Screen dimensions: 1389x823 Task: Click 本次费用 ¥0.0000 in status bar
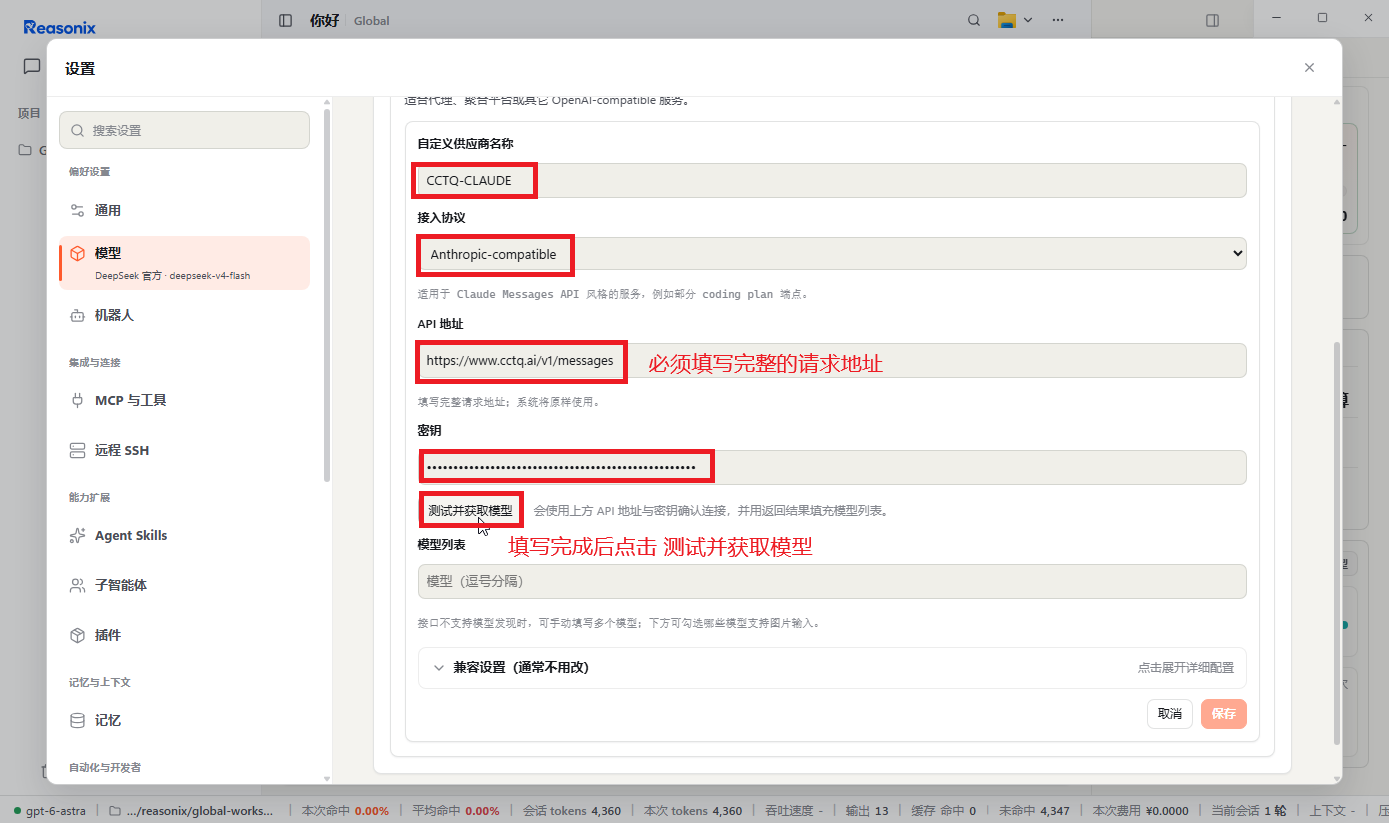tap(1140, 811)
